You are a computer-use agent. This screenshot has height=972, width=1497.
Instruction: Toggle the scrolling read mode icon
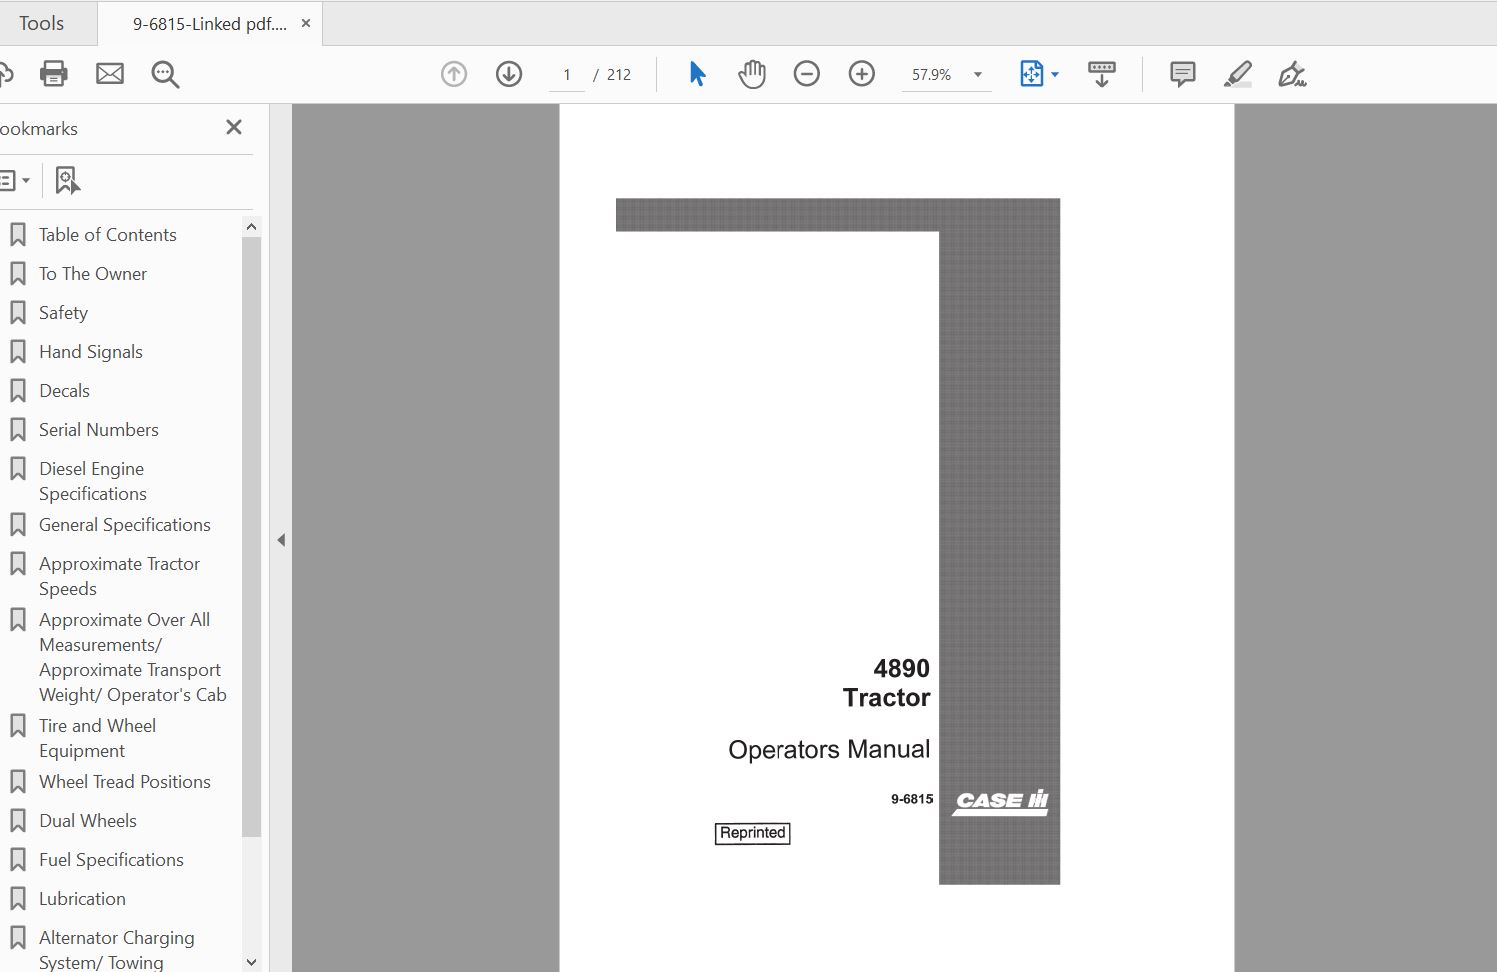tap(1102, 74)
